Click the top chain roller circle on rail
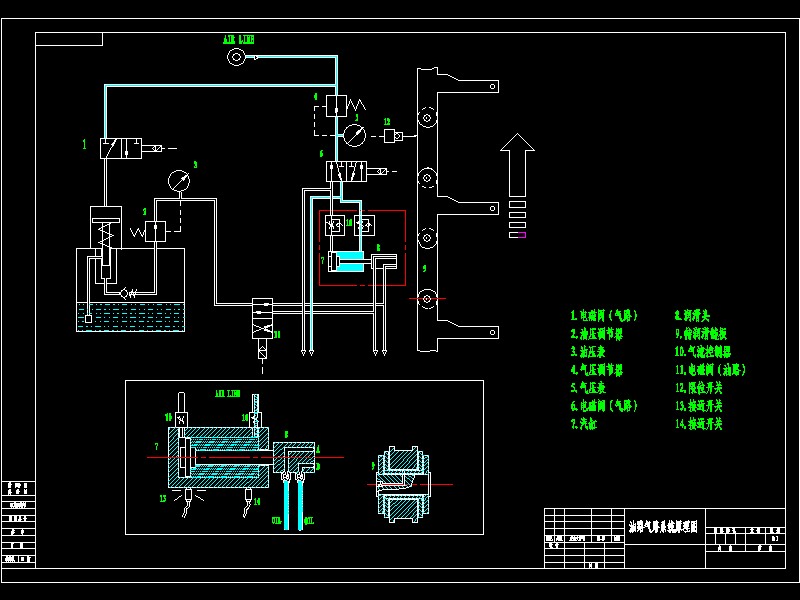Image resolution: width=800 pixels, height=600 pixels. coord(427,117)
